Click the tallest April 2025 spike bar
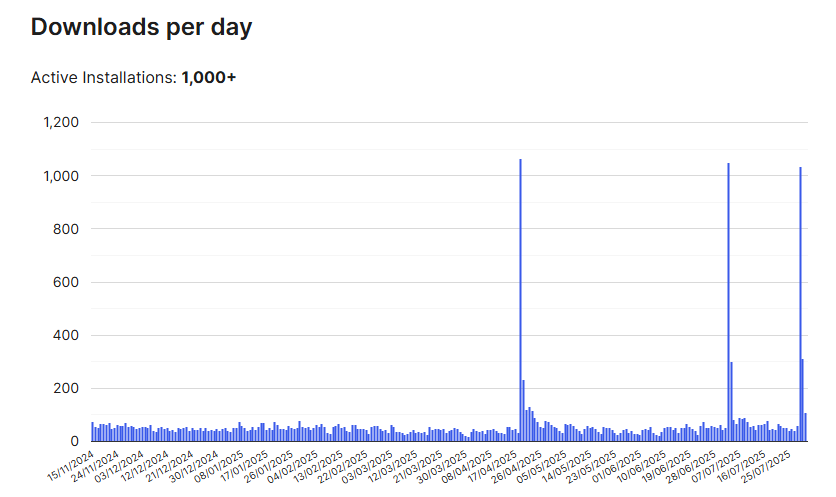Screen dimensions: 836x497 tap(520, 300)
